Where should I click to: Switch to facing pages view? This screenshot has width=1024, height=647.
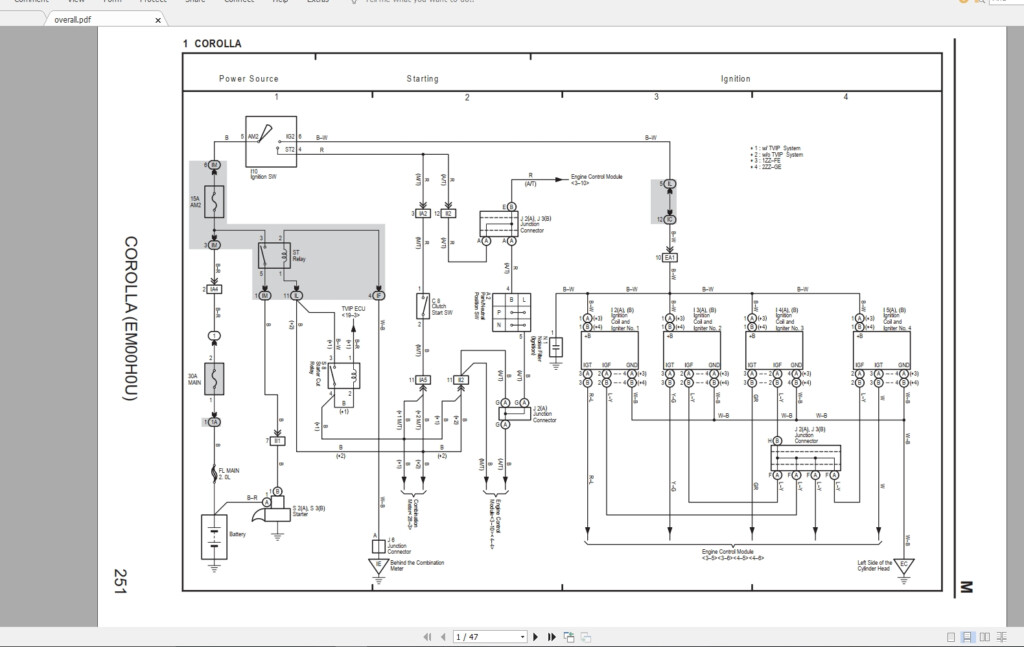985,637
